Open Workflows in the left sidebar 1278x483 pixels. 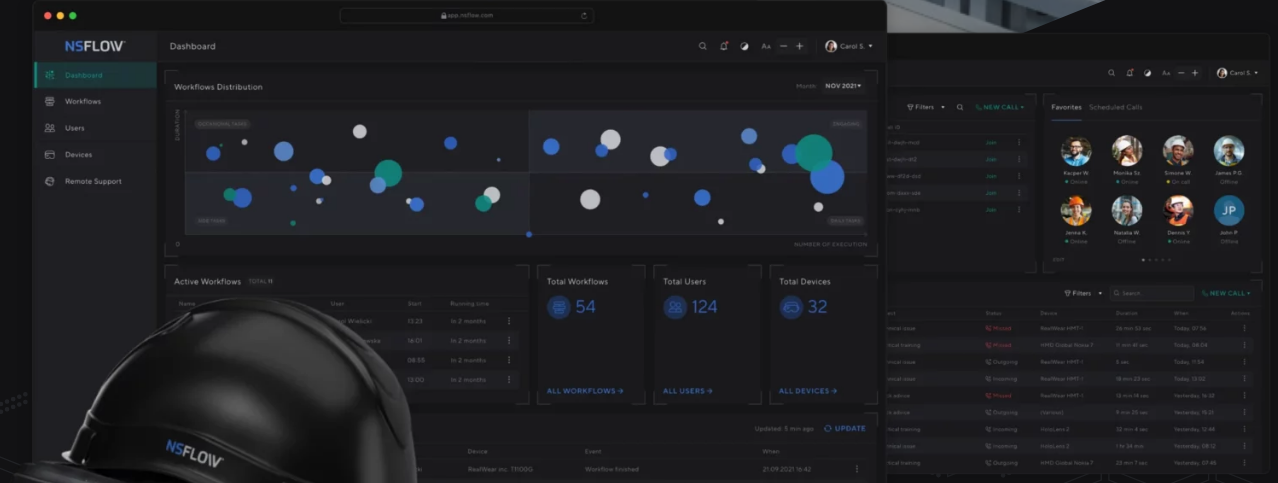94,102
